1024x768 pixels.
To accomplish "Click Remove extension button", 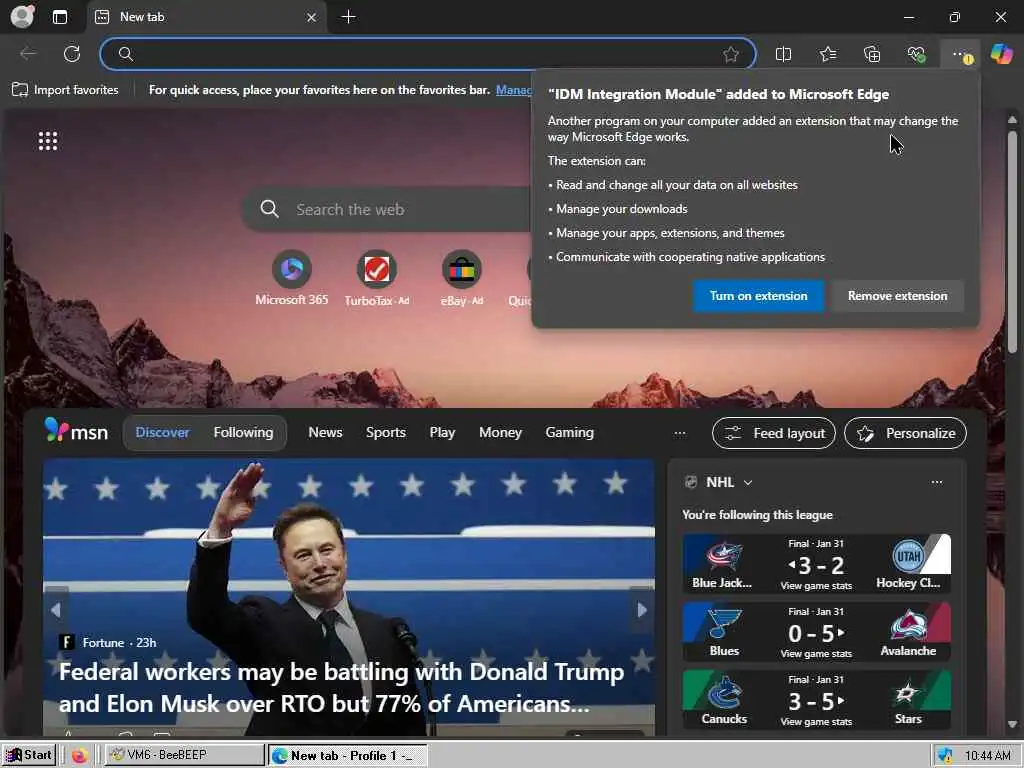I will [x=897, y=296].
